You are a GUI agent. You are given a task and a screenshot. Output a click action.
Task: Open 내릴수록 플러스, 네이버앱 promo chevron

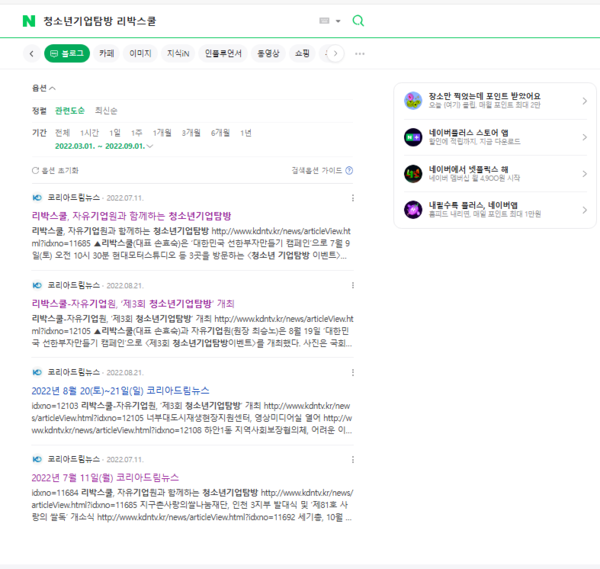[584, 210]
